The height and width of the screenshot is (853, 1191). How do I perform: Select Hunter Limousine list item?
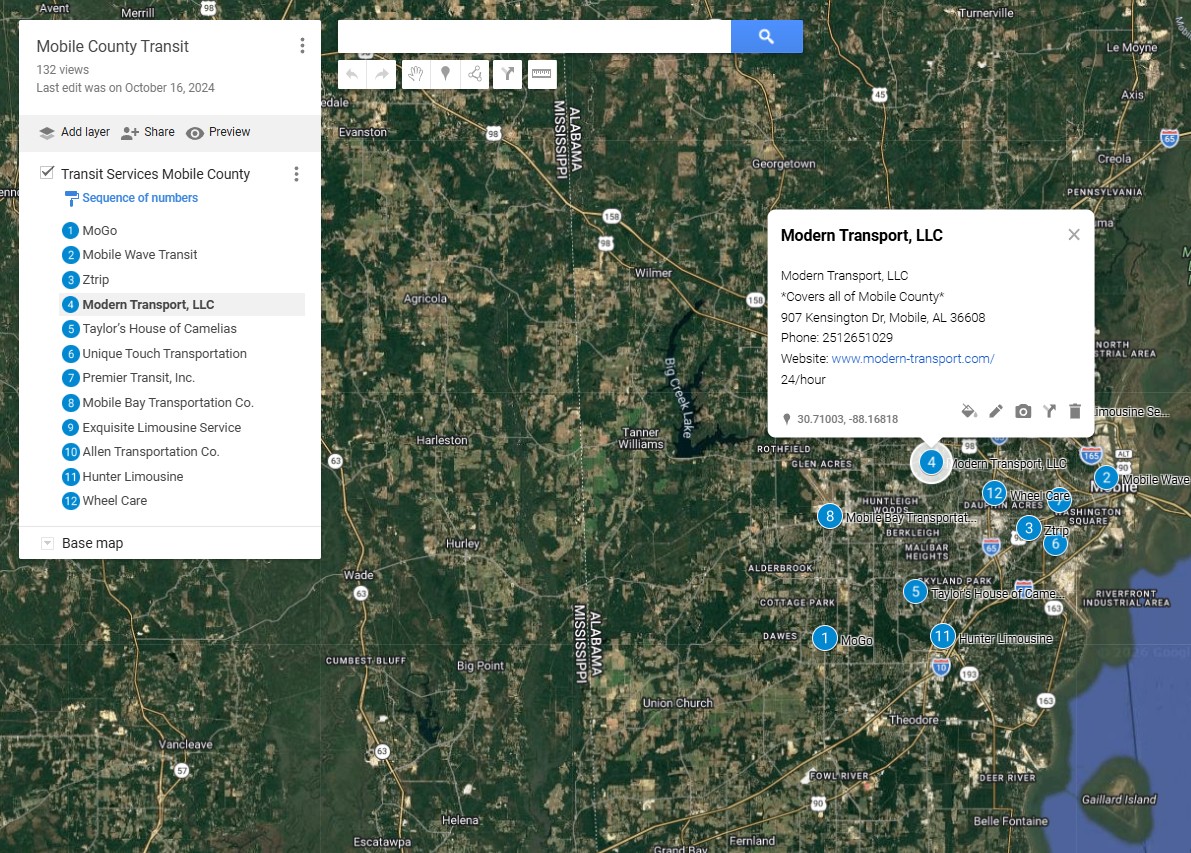(x=182, y=476)
